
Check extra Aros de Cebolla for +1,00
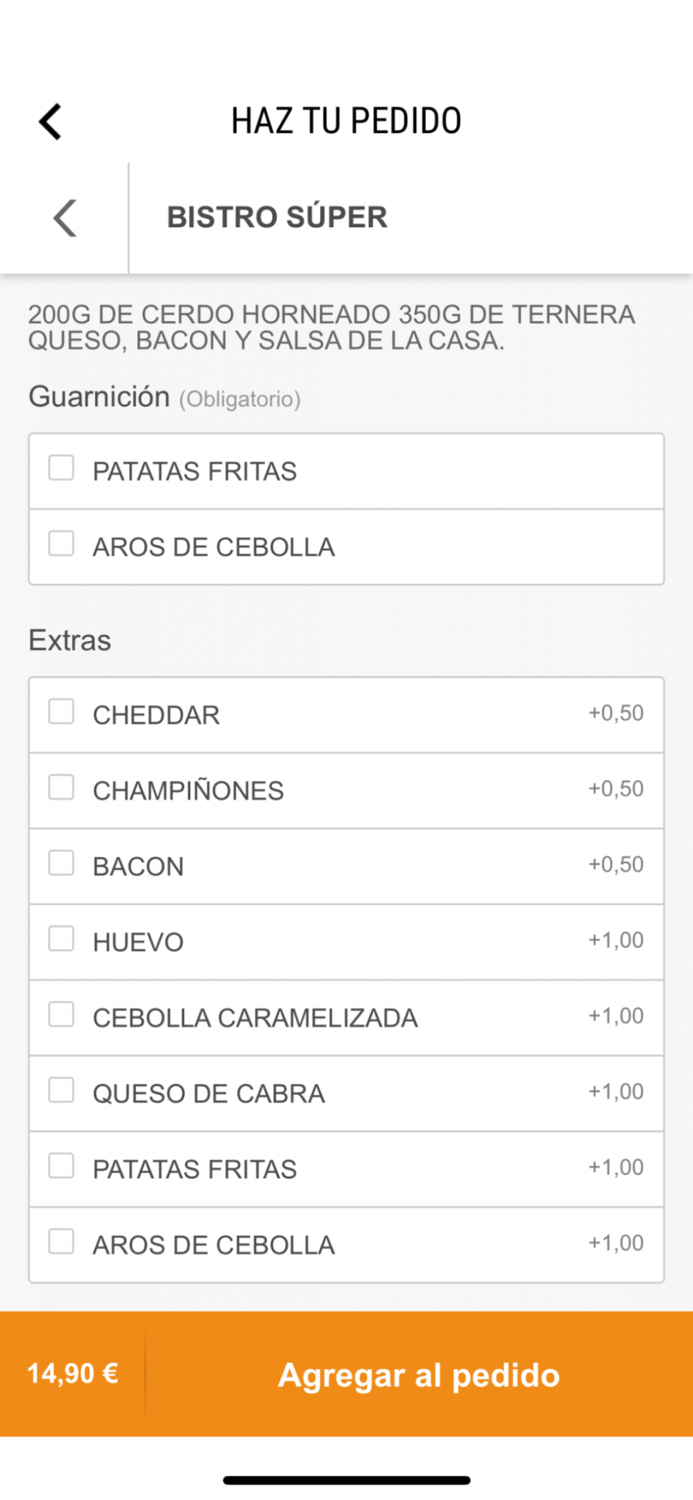pyautogui.click(x=62, y=1242)
